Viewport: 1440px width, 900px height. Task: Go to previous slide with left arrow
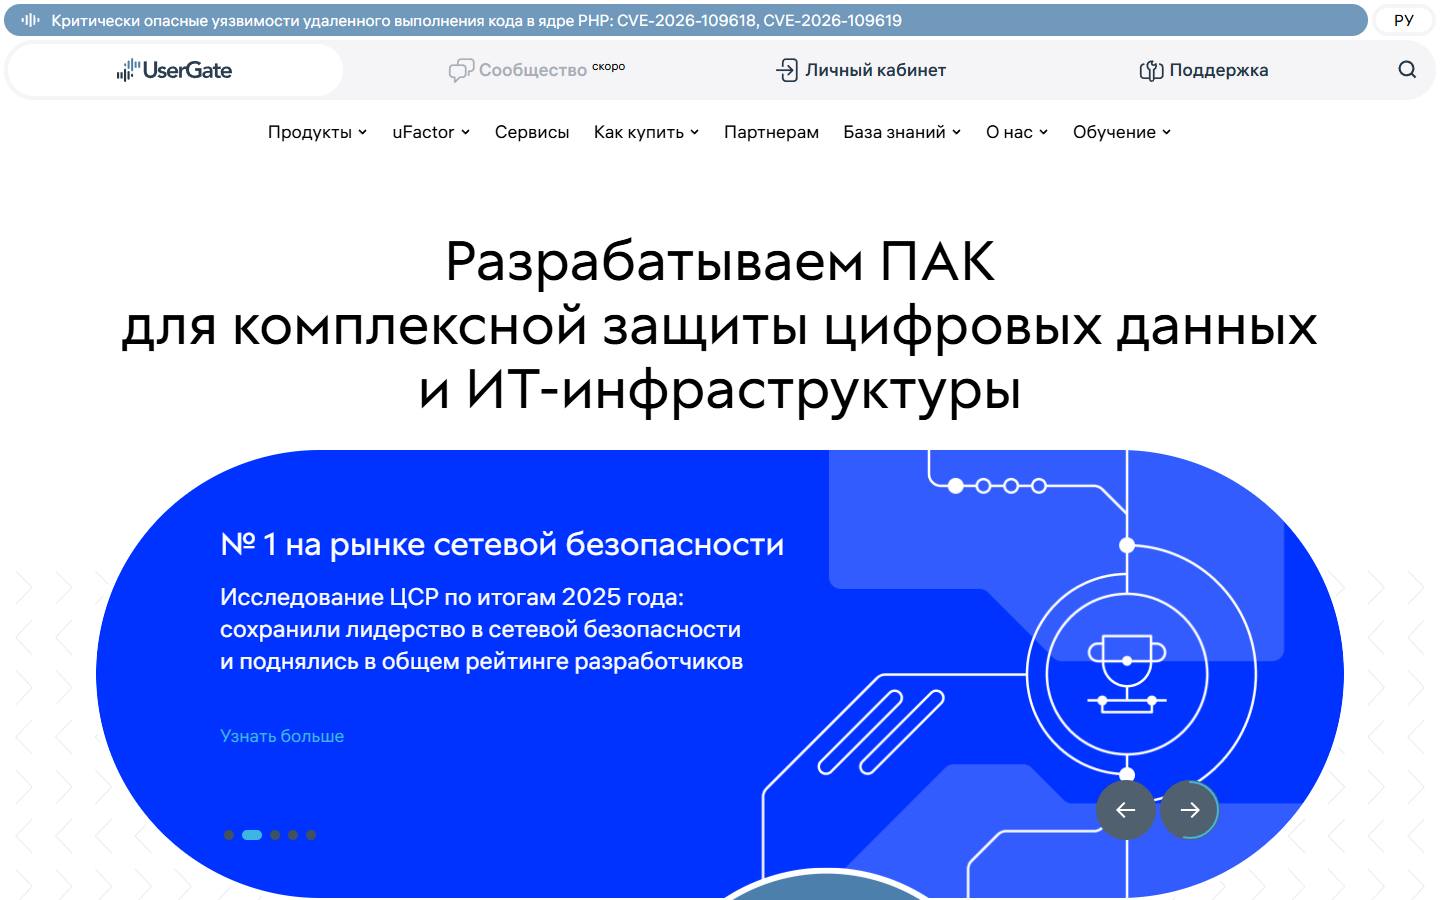(1126, 810)
